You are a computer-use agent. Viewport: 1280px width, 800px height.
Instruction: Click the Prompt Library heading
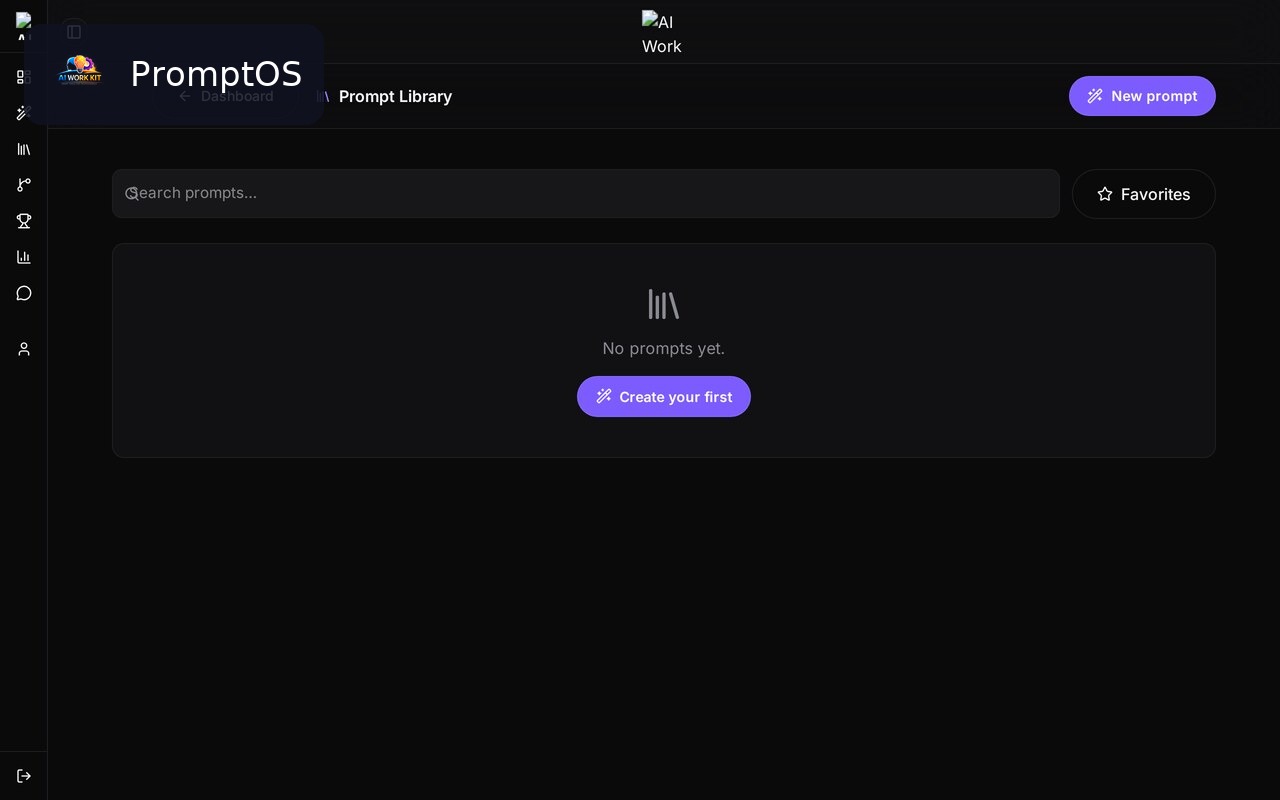tap(395, 96)
